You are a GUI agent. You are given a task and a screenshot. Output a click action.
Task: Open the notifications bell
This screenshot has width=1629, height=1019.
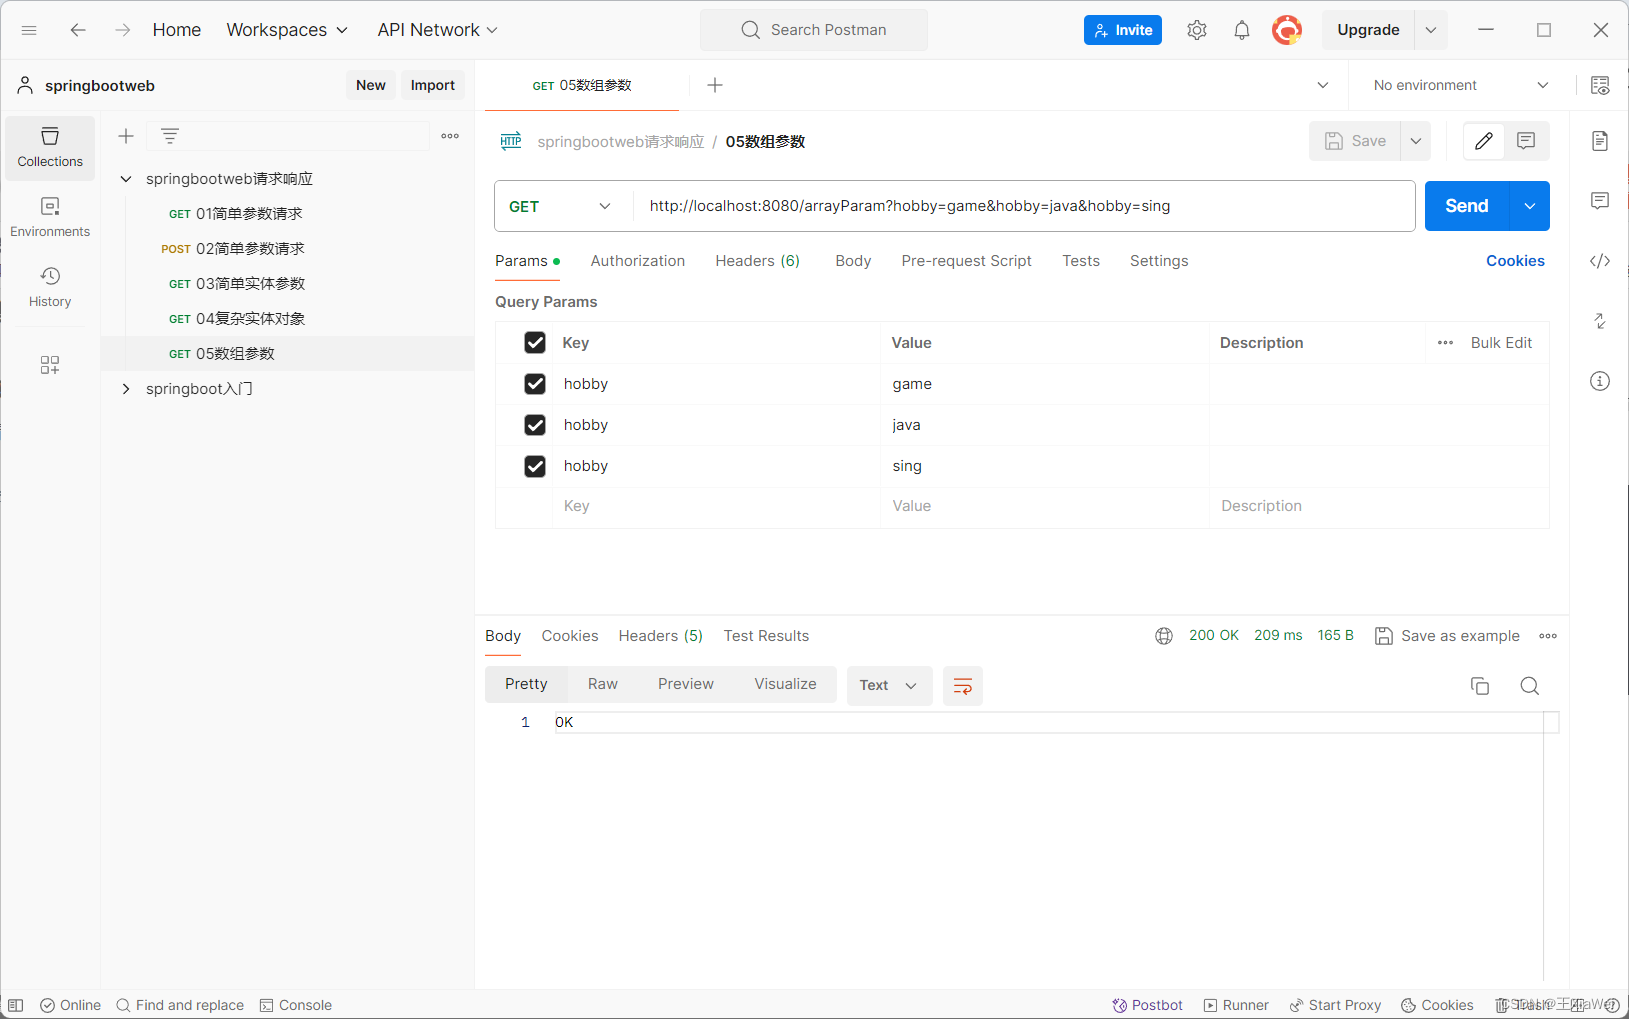pos(1242,30)
